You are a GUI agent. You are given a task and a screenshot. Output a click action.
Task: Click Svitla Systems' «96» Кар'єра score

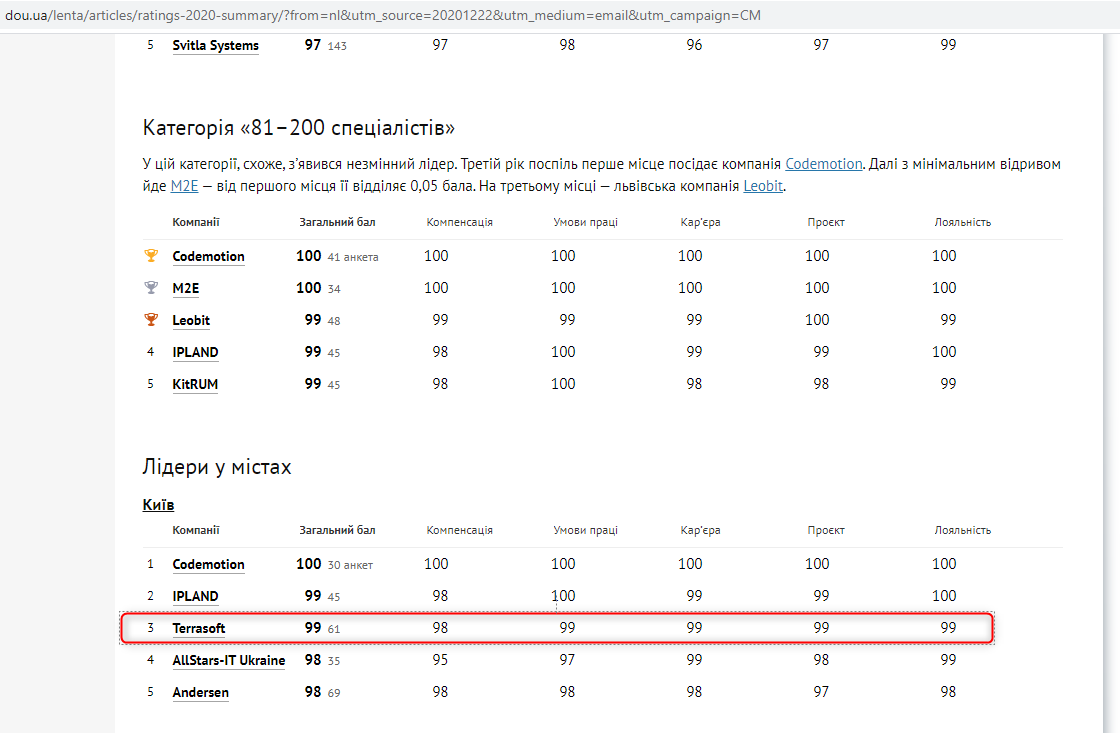(x=694, y=44)
